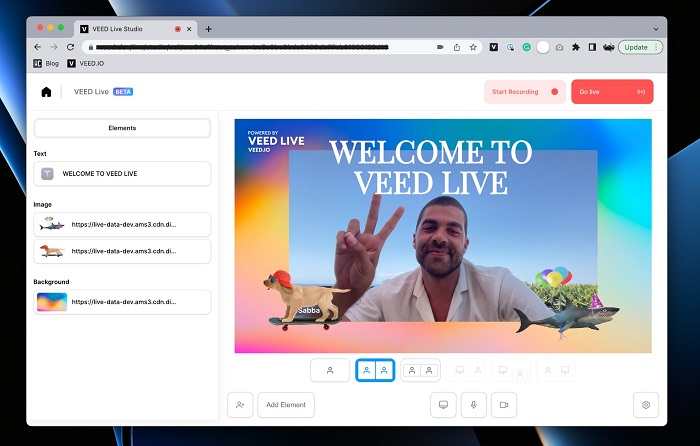700x446 pixels.
Task: Turn off the camera icon button
Action: coord(504,405)
